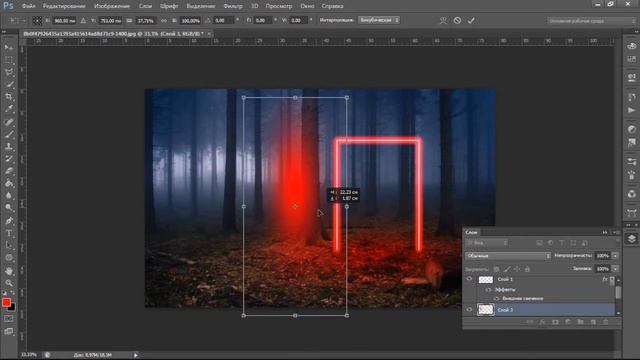Toggle the width-height link in options bar
This screenshot has height=360, width=640.
click(164, 20)
